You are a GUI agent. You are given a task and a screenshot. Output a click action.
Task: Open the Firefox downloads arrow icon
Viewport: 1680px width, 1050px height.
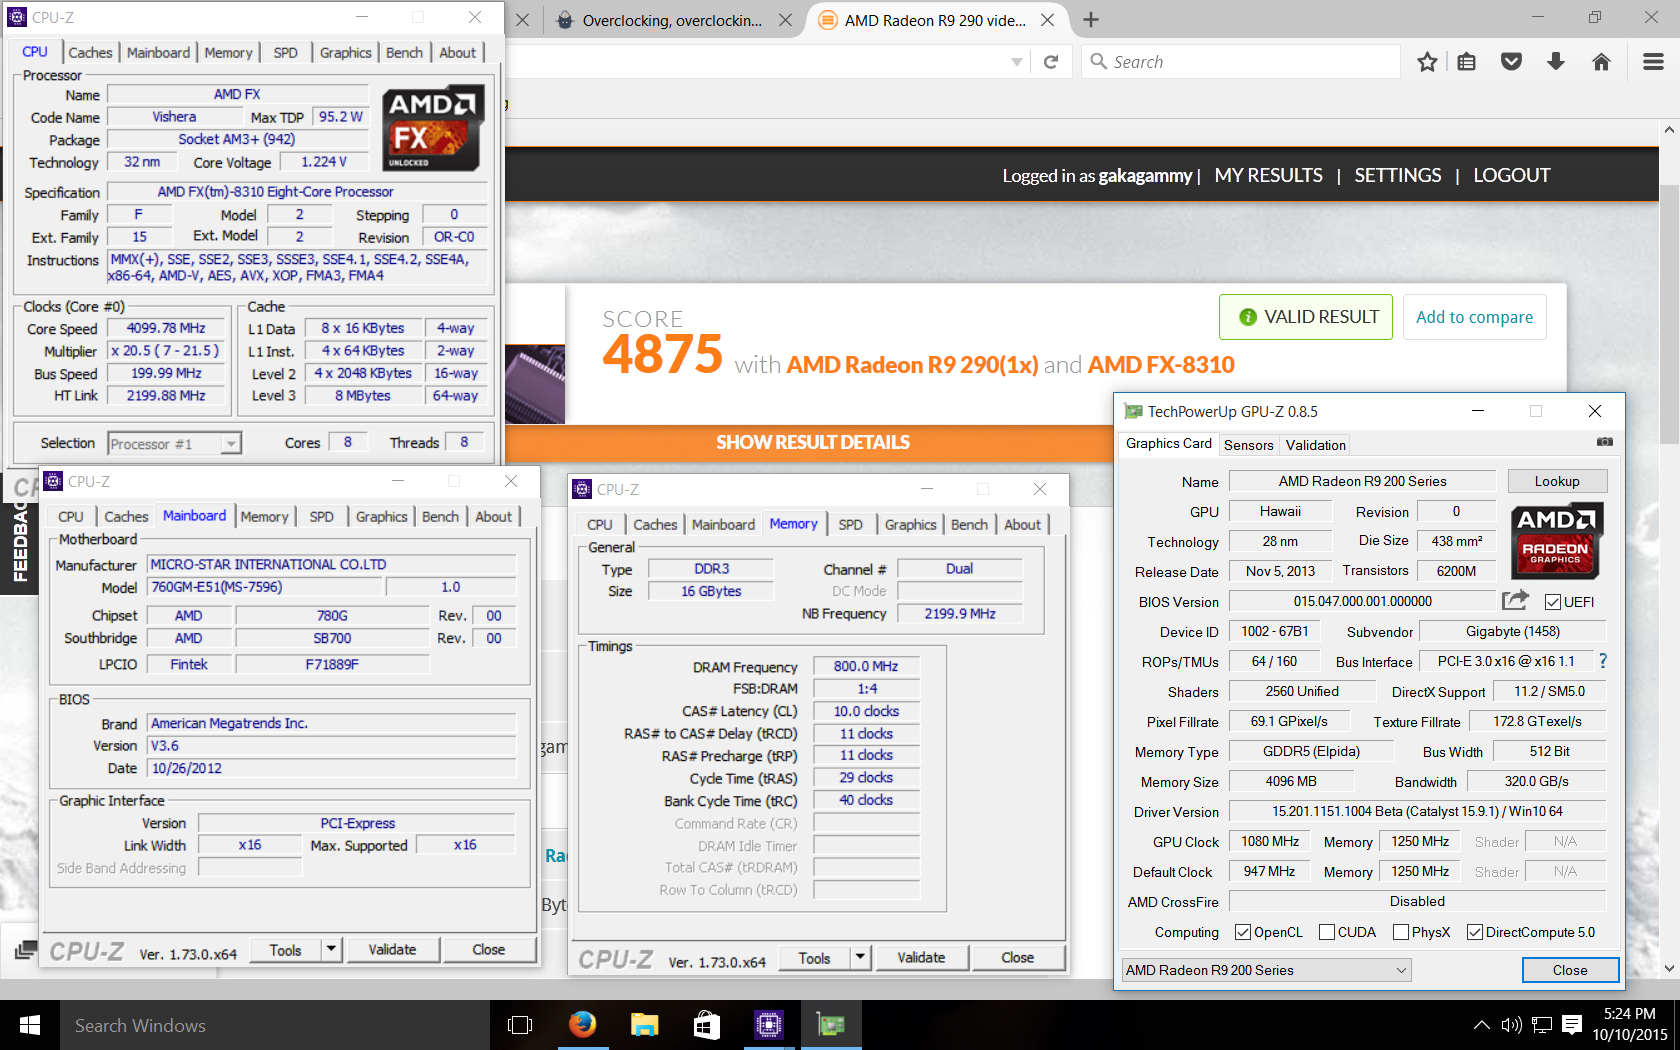pyautogui.click(x=1556, y=62)
